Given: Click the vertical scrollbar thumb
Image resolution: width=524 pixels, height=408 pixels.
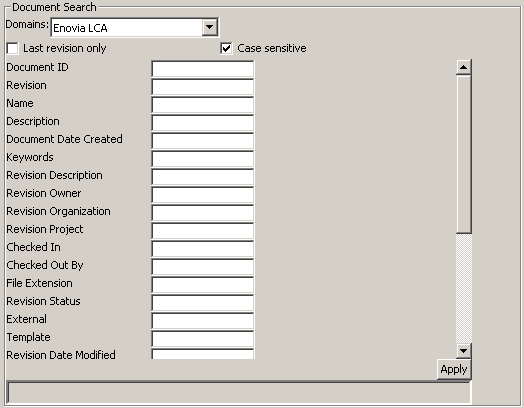Looking at the screenshot, I should 464,154.
